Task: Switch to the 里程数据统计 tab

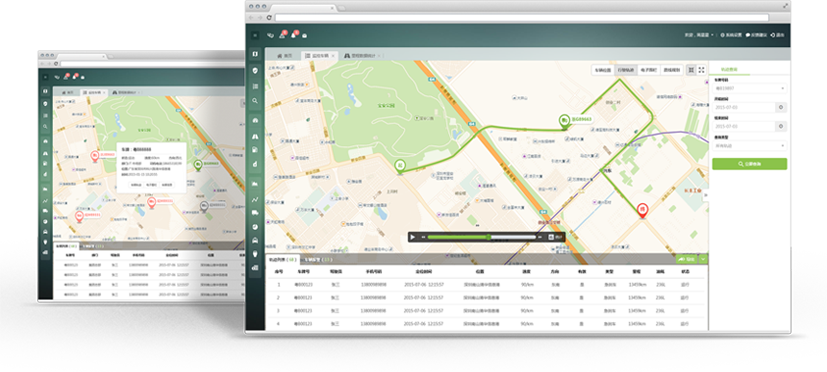Action: click(x=362, y=55)
